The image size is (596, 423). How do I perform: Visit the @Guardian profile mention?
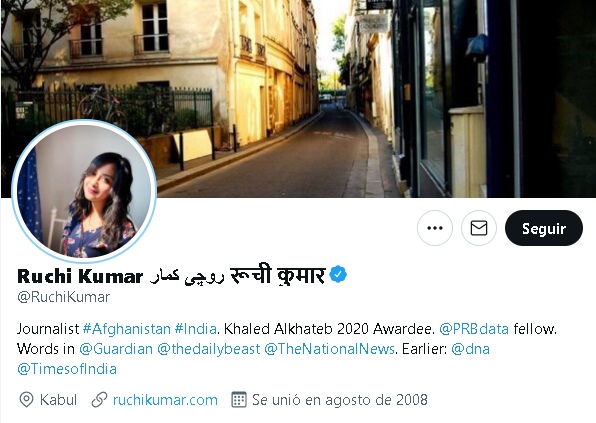pyautogui.click(x=116, y=349)
